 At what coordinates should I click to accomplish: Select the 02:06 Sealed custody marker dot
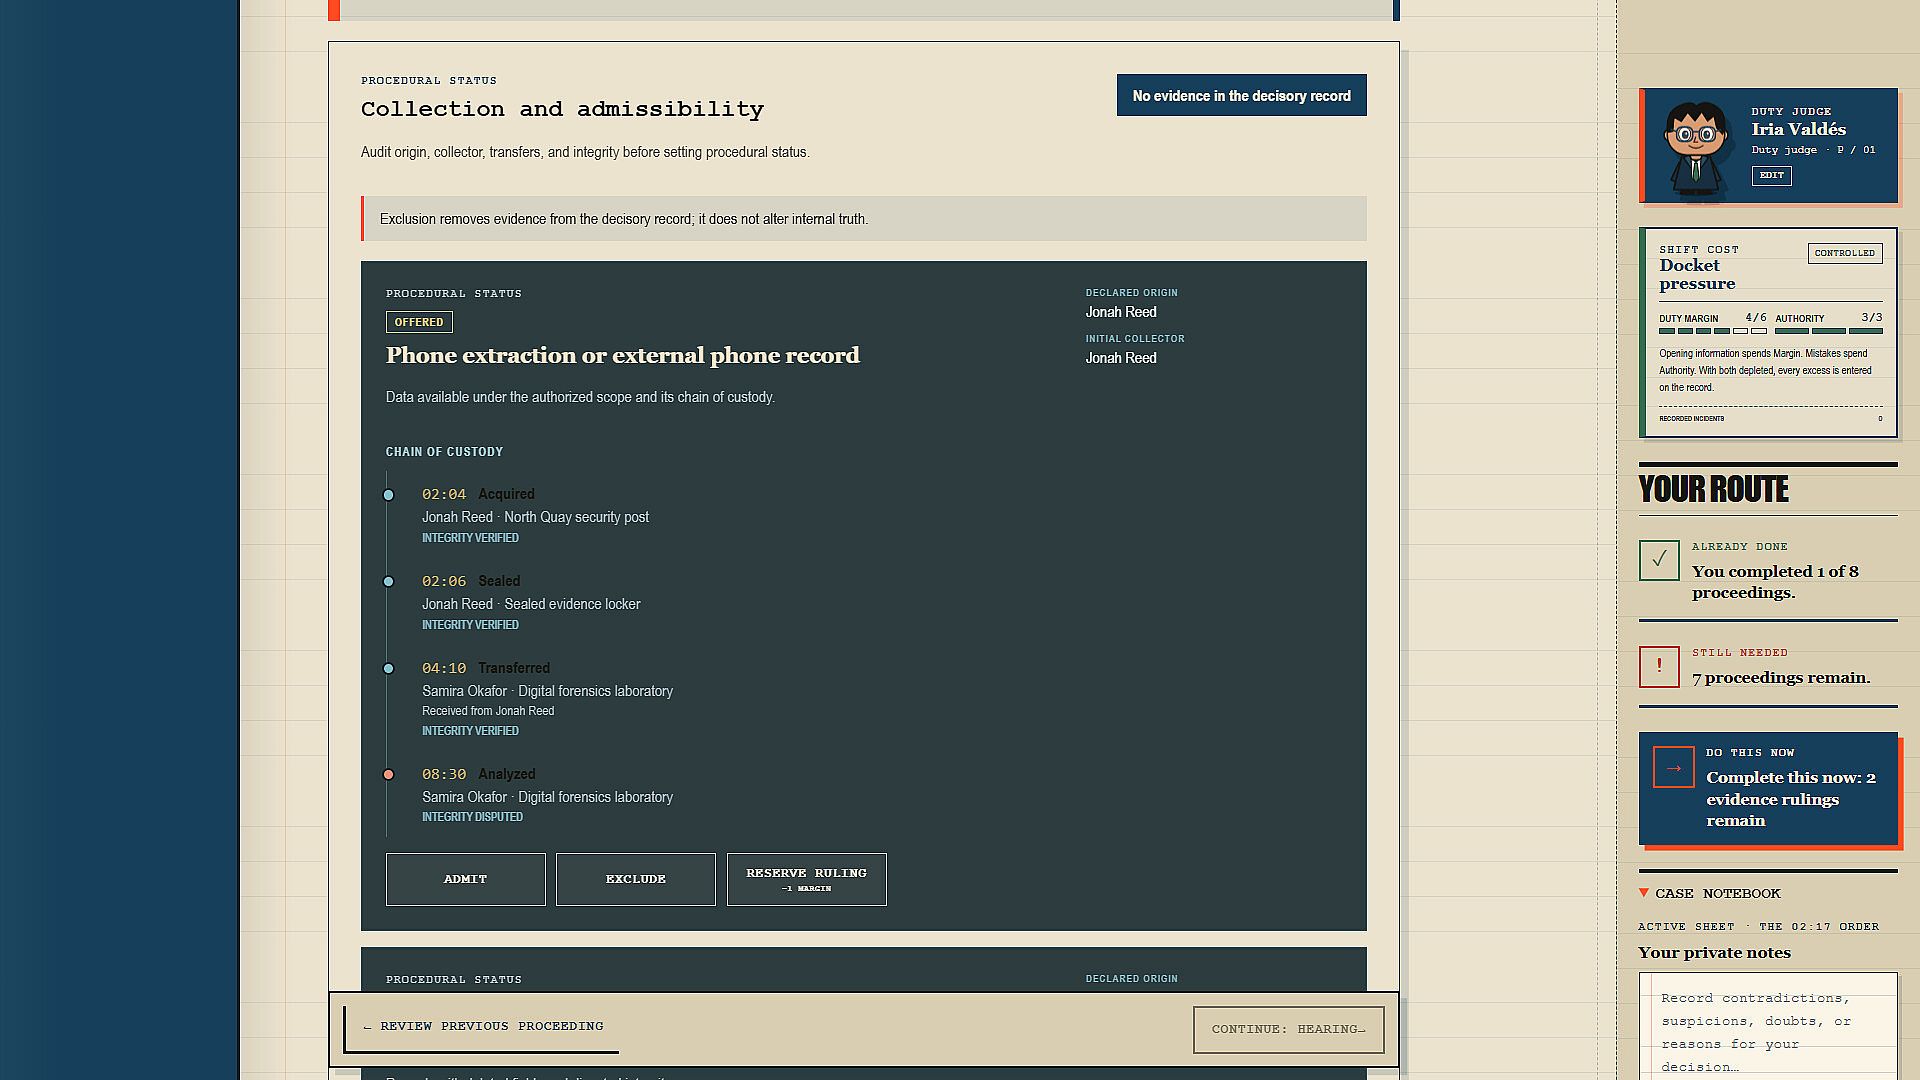pyautogui.click(x=389, y=582)
